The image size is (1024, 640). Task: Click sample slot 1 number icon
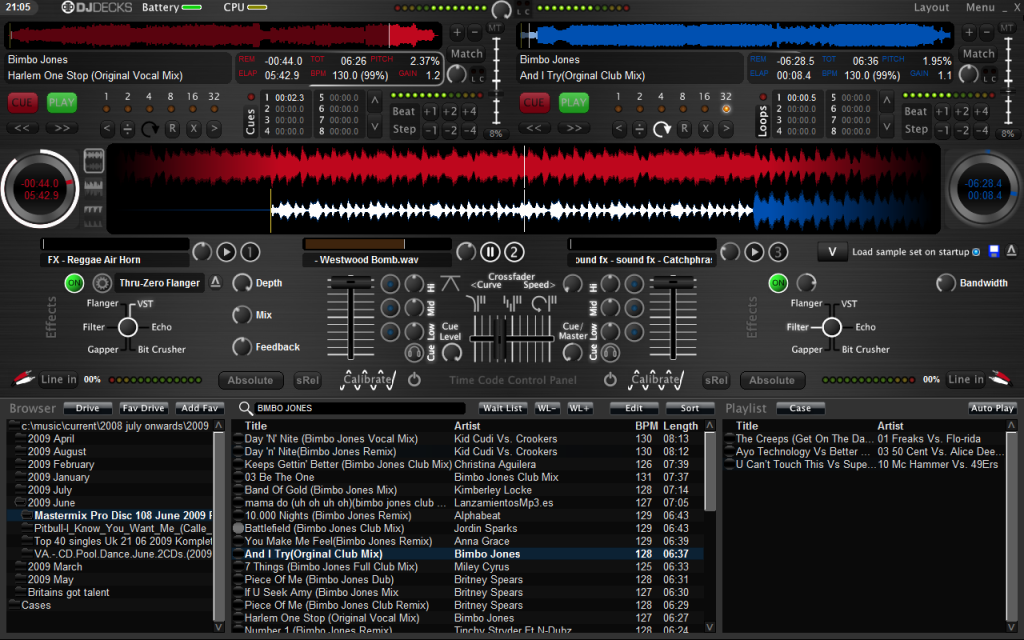(x=250, y=252)
